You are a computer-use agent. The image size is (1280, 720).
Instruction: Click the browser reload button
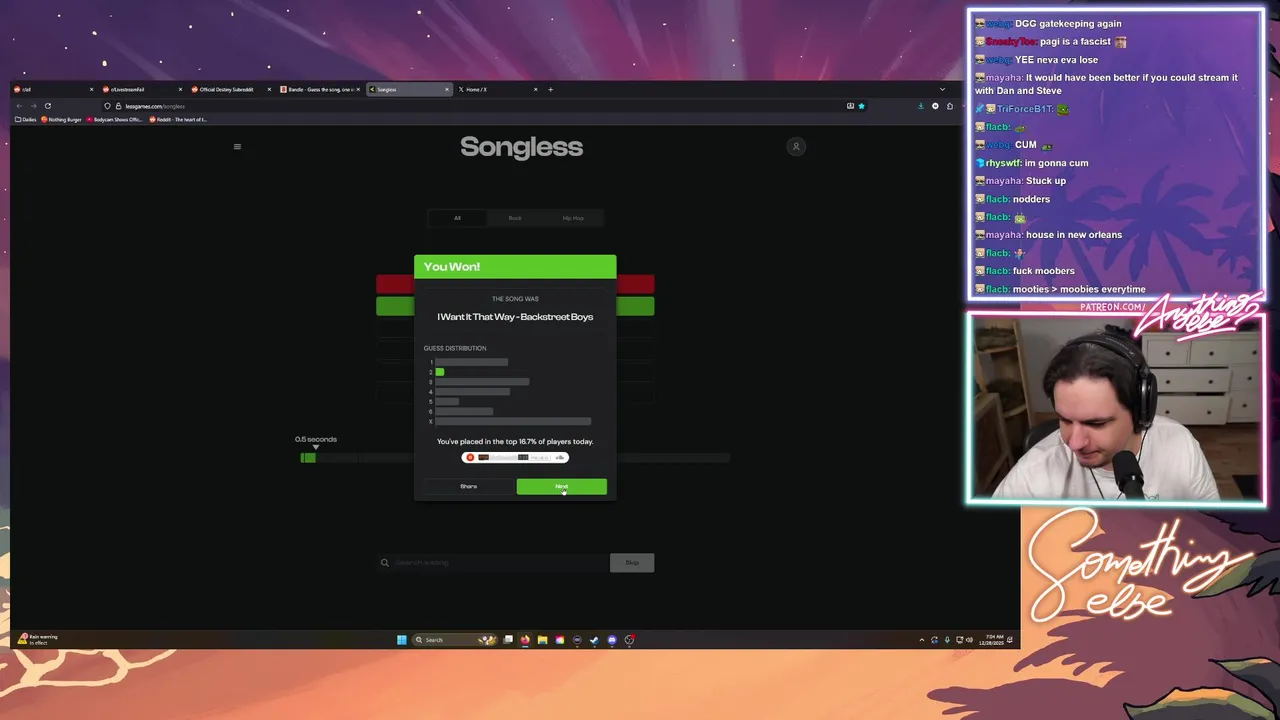(x=47, y=106)
